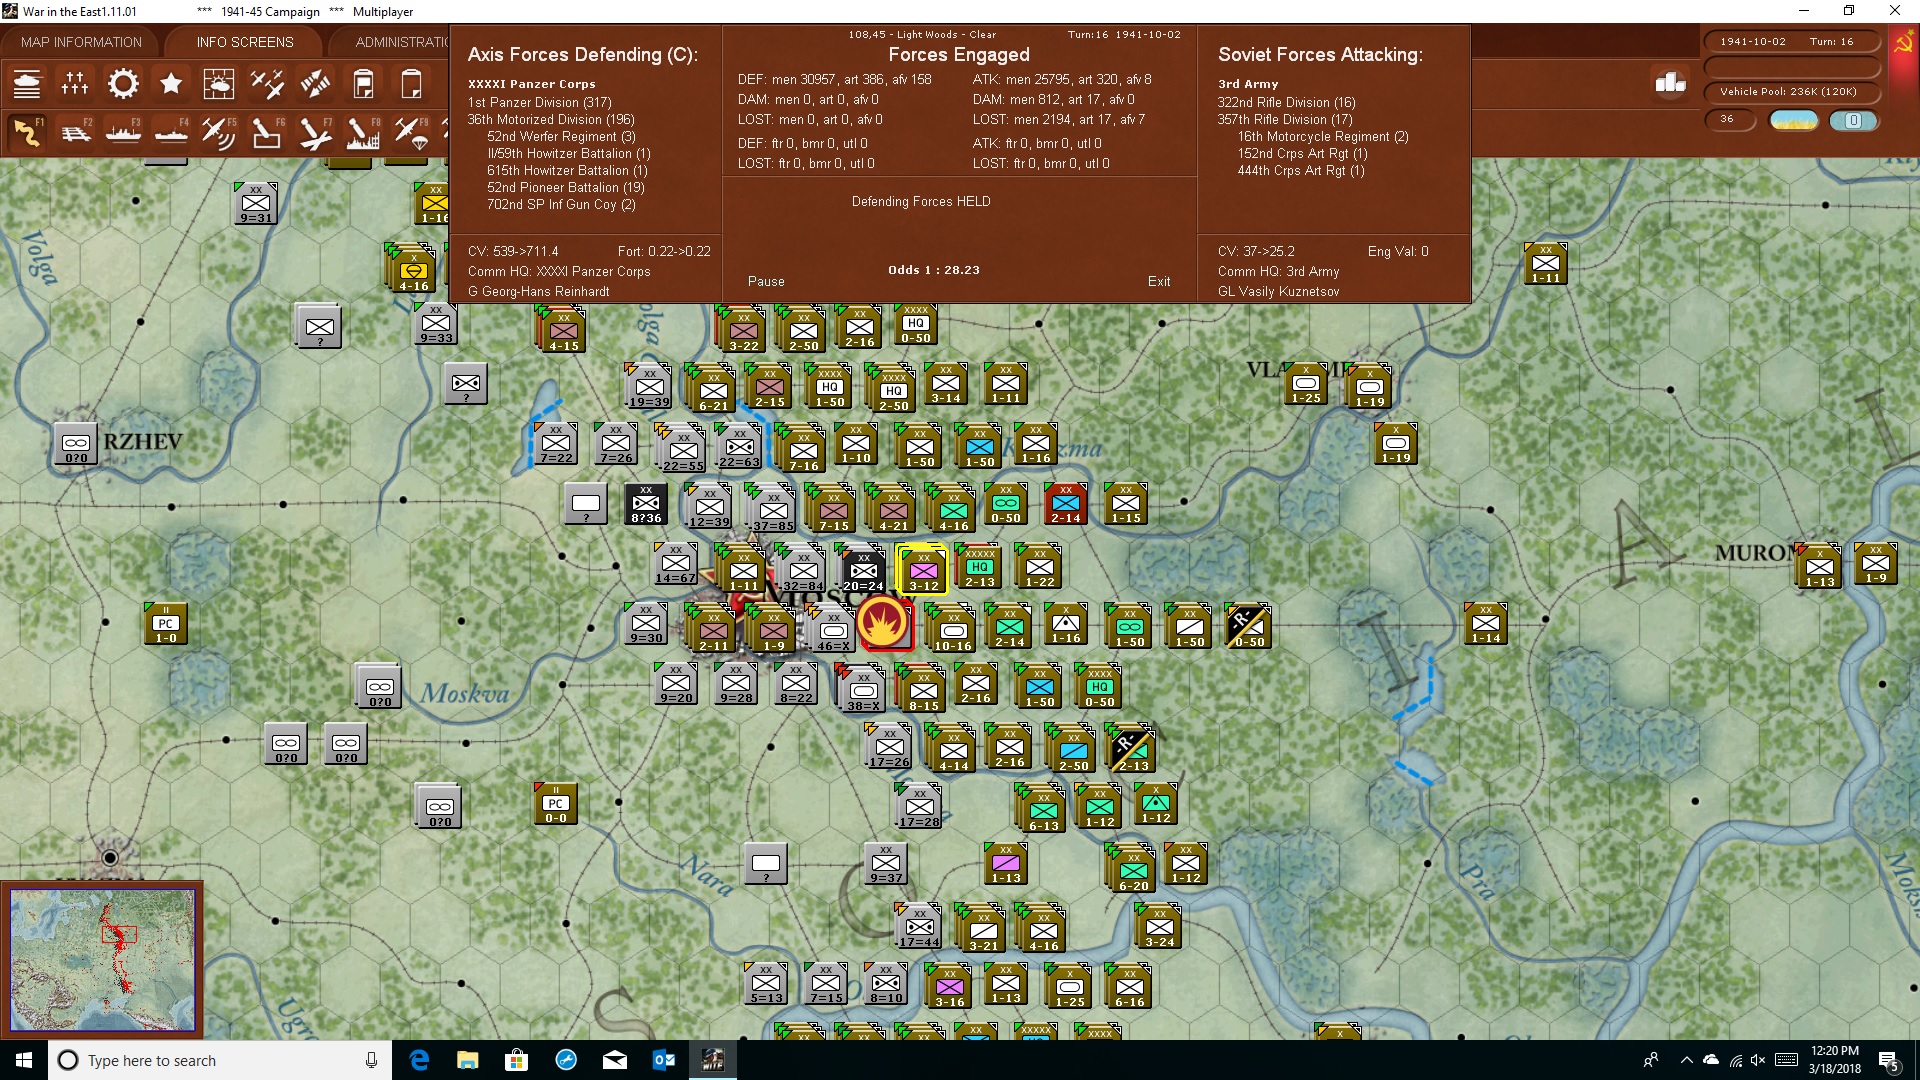Select the F5 Air Recon mode icon

(218, 133)
